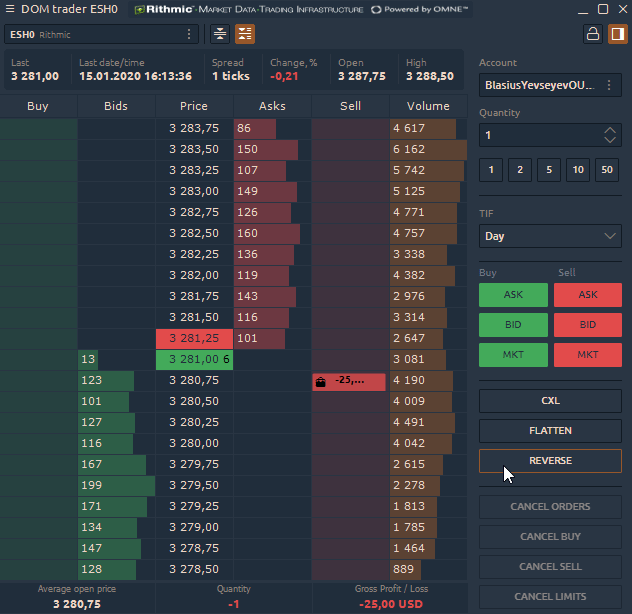Image resolution: width=632 pixels, height=614 pixels.
Task: Set quantity preset to 5
Action: [549, 170]
